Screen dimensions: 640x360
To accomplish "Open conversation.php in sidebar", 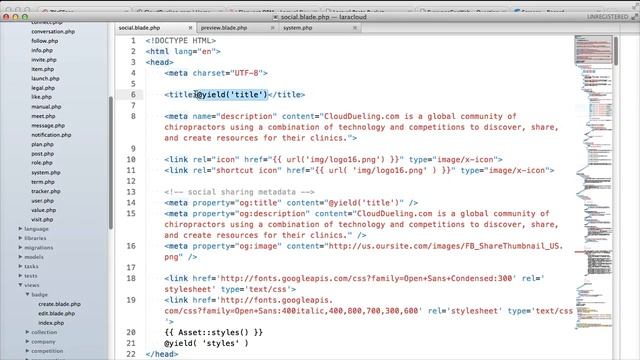I will (x=53, y=31).
